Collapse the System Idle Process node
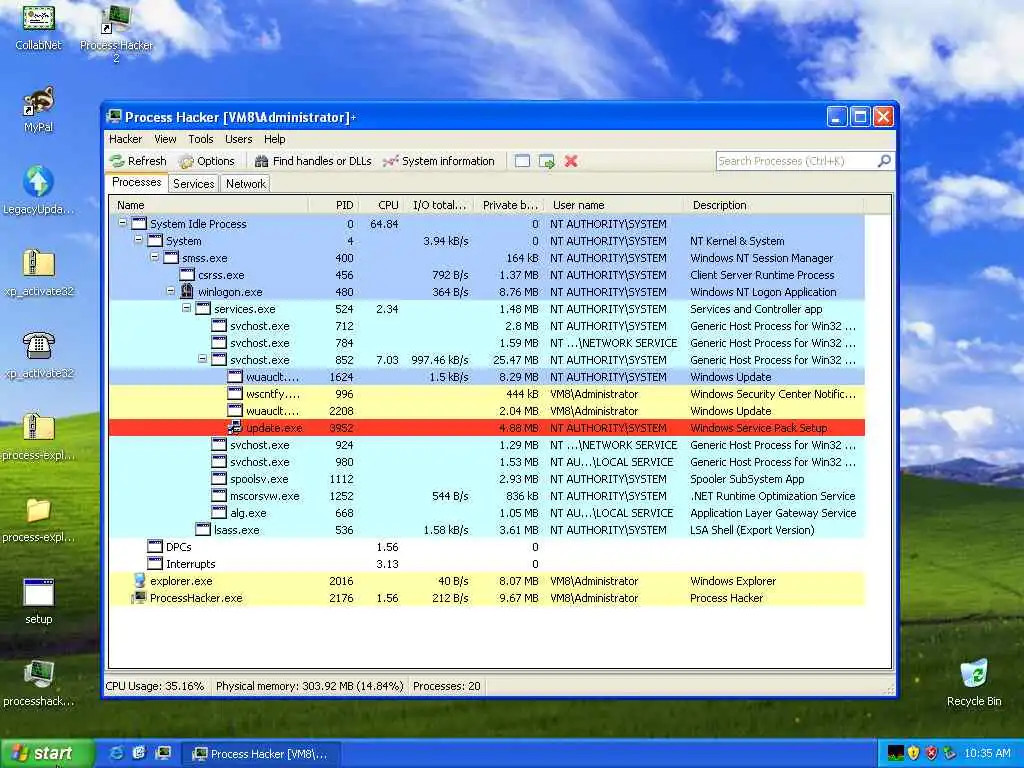Image resolution: width=1024 pixels, height=768 pixels. [x=122, y=223]
